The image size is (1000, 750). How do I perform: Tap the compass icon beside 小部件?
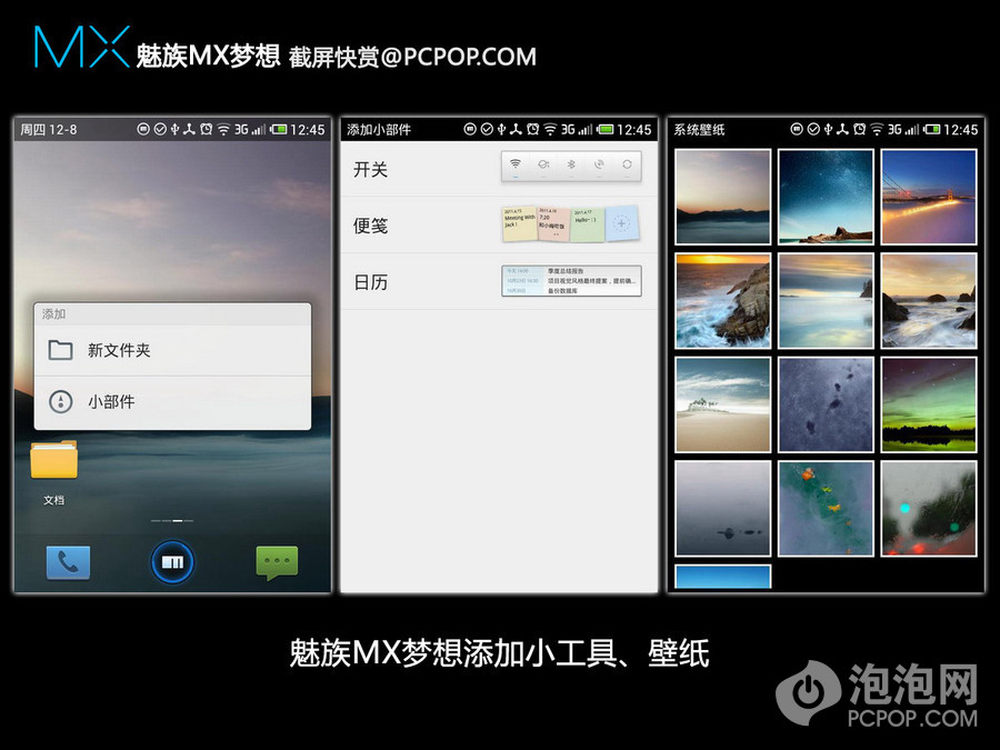pos(61,402)
